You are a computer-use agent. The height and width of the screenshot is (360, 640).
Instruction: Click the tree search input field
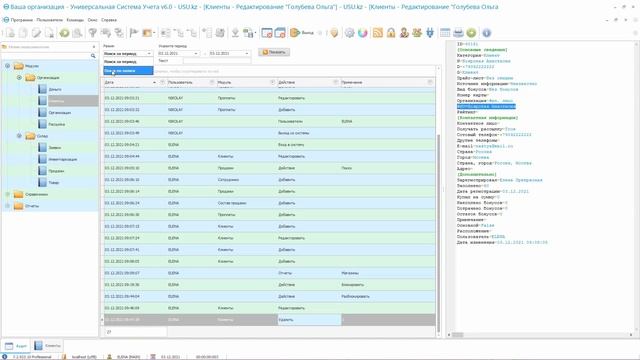click(x=46, y=56)
